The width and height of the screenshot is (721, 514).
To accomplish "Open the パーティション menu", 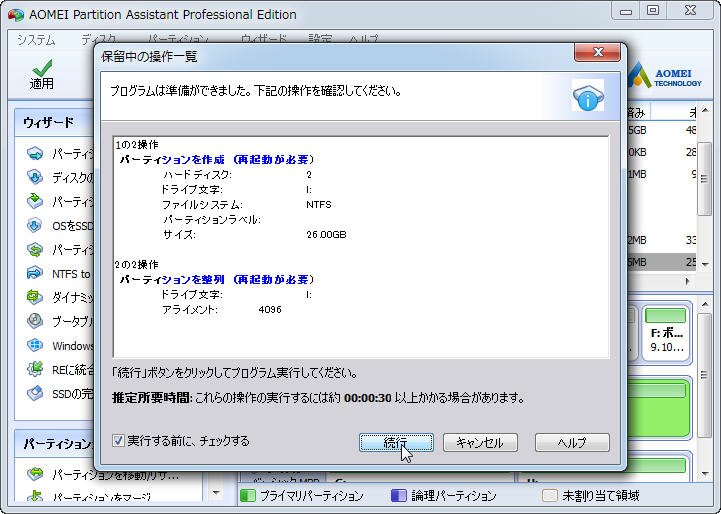I will [x=178, y=40].
